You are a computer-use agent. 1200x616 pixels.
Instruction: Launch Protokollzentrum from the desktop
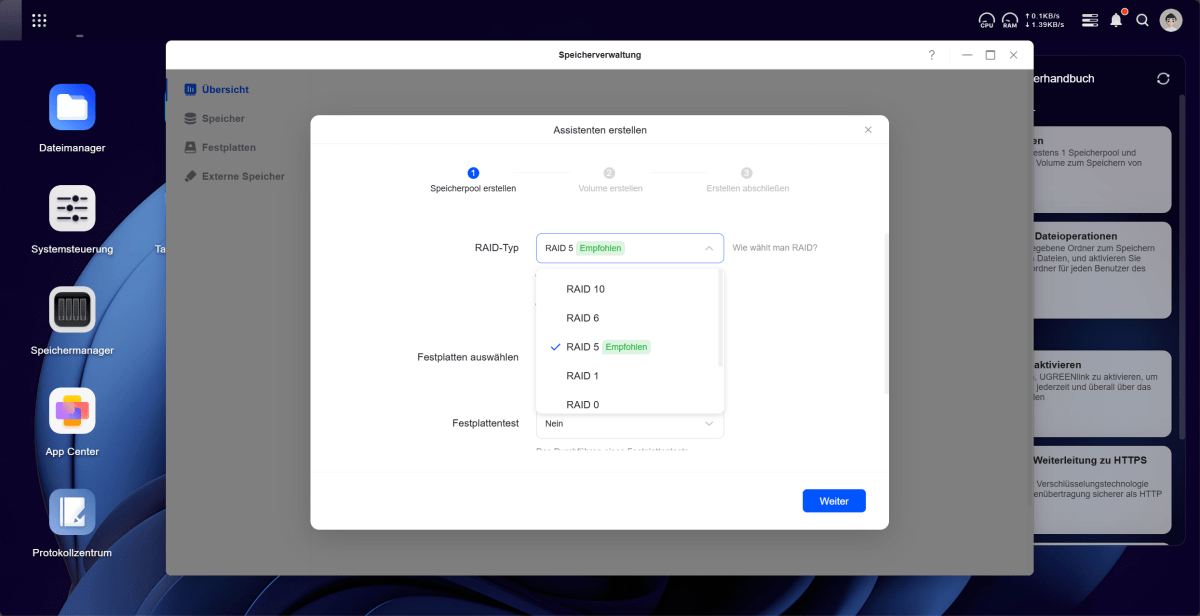(72, 523)
